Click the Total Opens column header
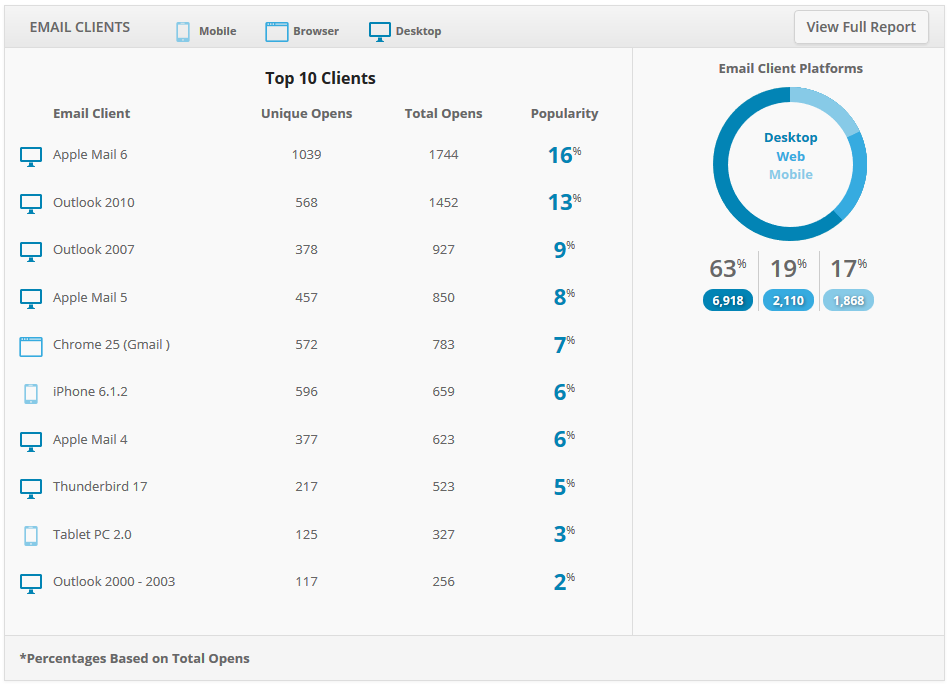This screenshot has width=948, height=690. 443,114
